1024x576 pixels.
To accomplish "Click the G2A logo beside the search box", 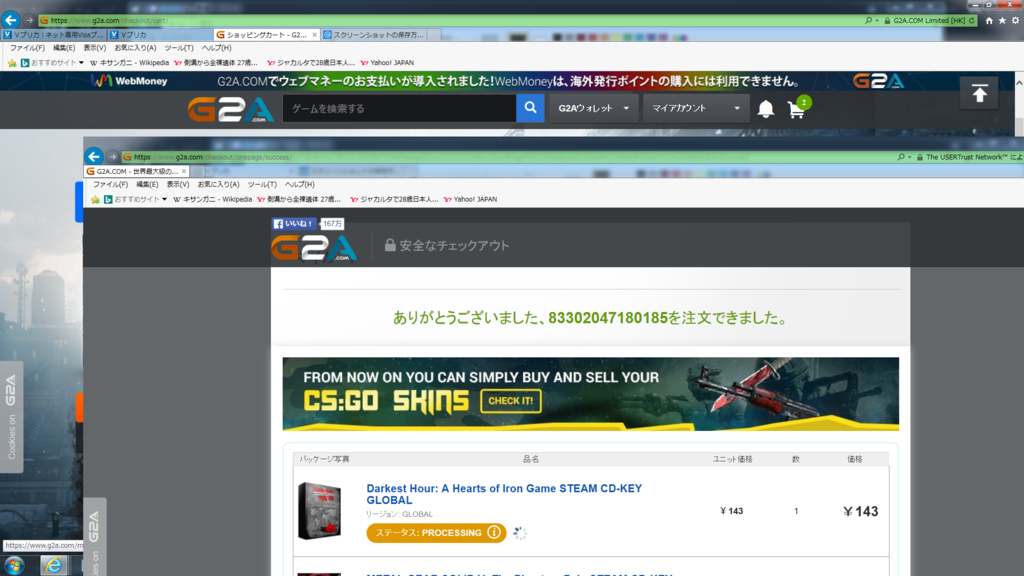I will (x=231, y=109).
